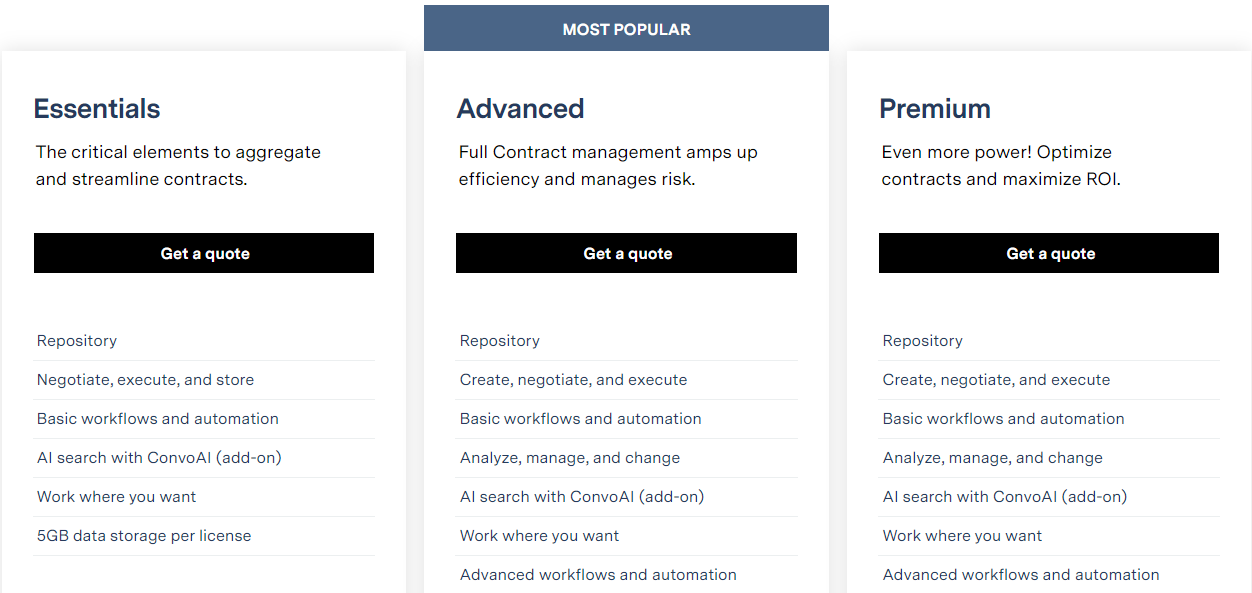The height and width of the screenshot is (593, 1252).
Task: Click 5GB data storage per license
Action: (x=143, y=535)
